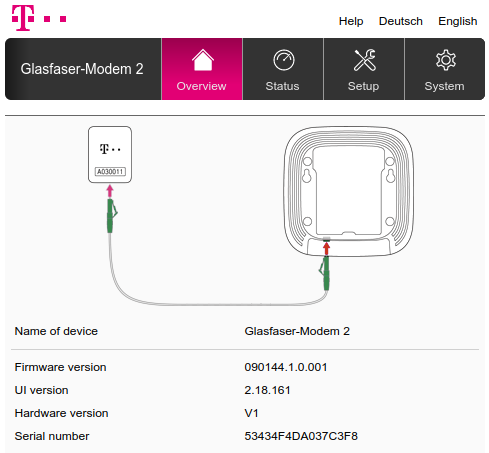This screenshot has height=453, width=489.
Task: Click the Setup wrench and screwdriver icon
Action: click(365, 60)
